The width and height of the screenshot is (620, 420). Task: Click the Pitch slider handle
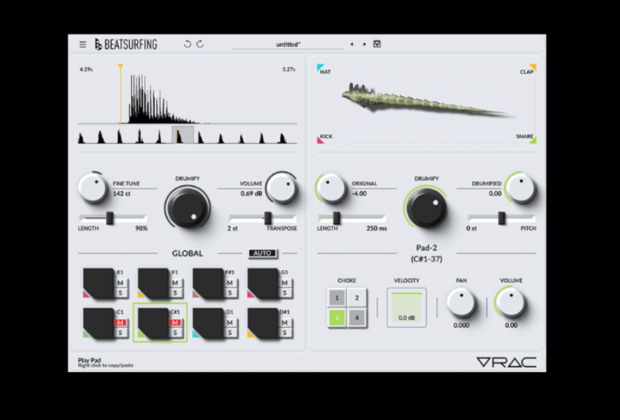[x=501, y=218]
